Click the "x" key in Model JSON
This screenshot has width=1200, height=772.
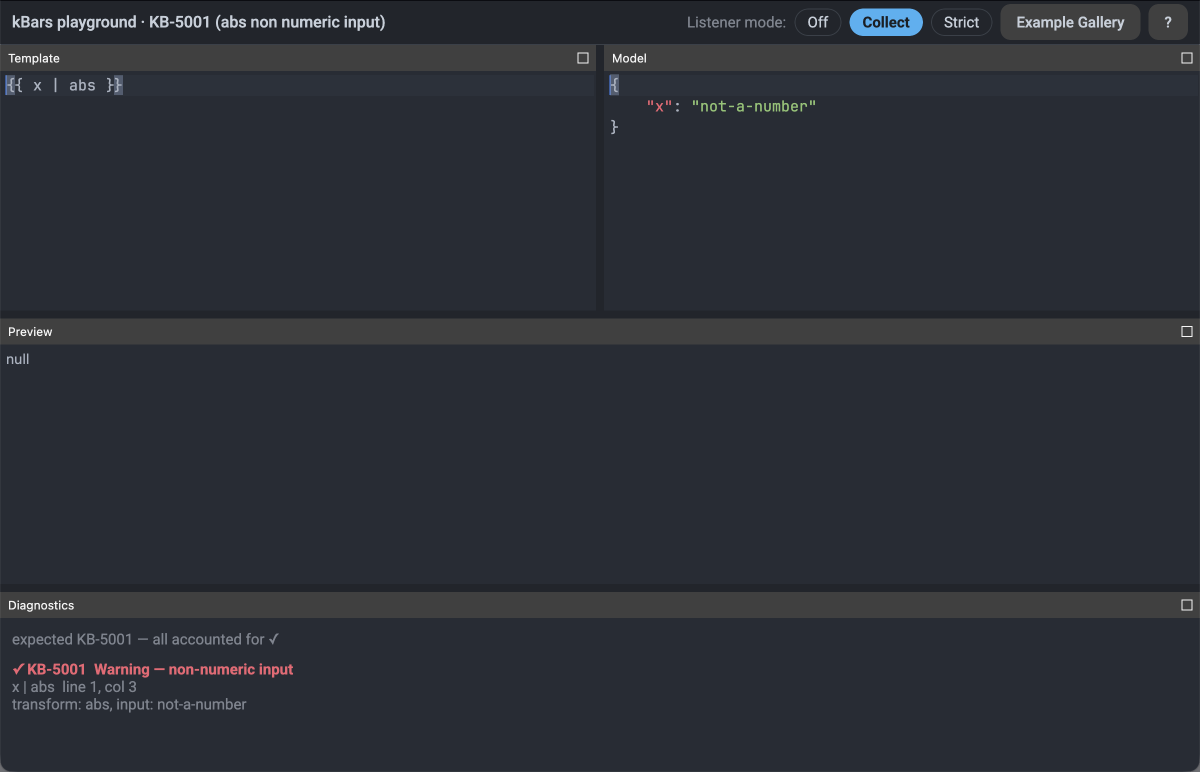(659, 106)
